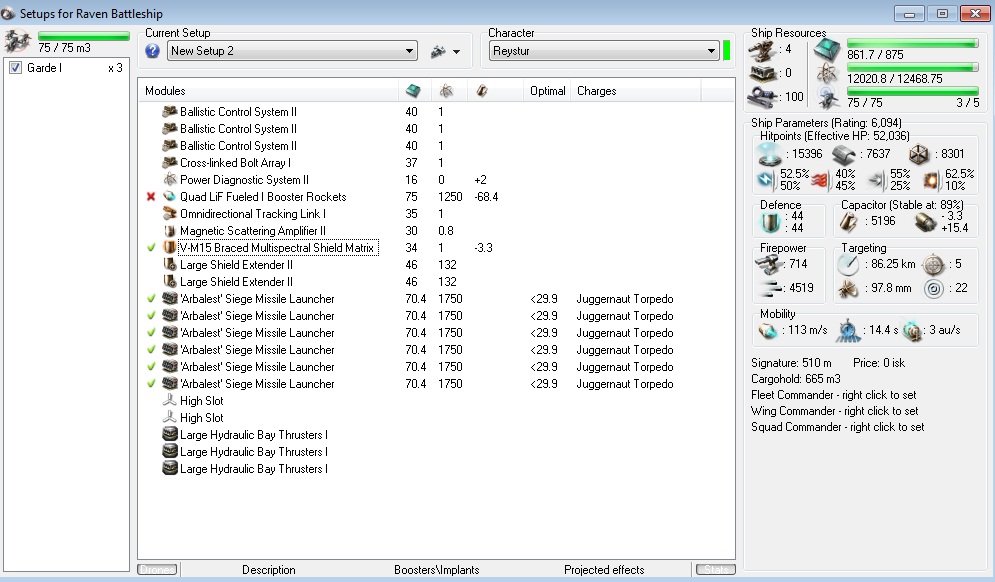Click the Firepower launcher icon showing 714
Screen dimensions: 995x582
coord(768,264)
